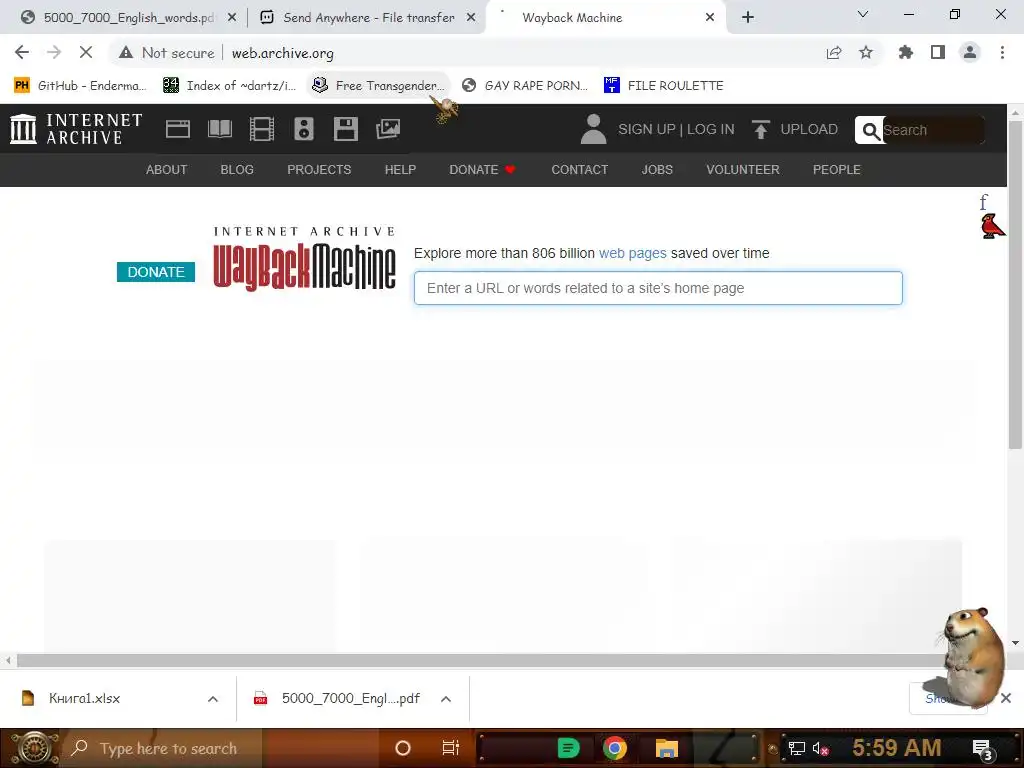Focus the Archive Search field
Screen dimensions: 1024x768
(932, 131)
